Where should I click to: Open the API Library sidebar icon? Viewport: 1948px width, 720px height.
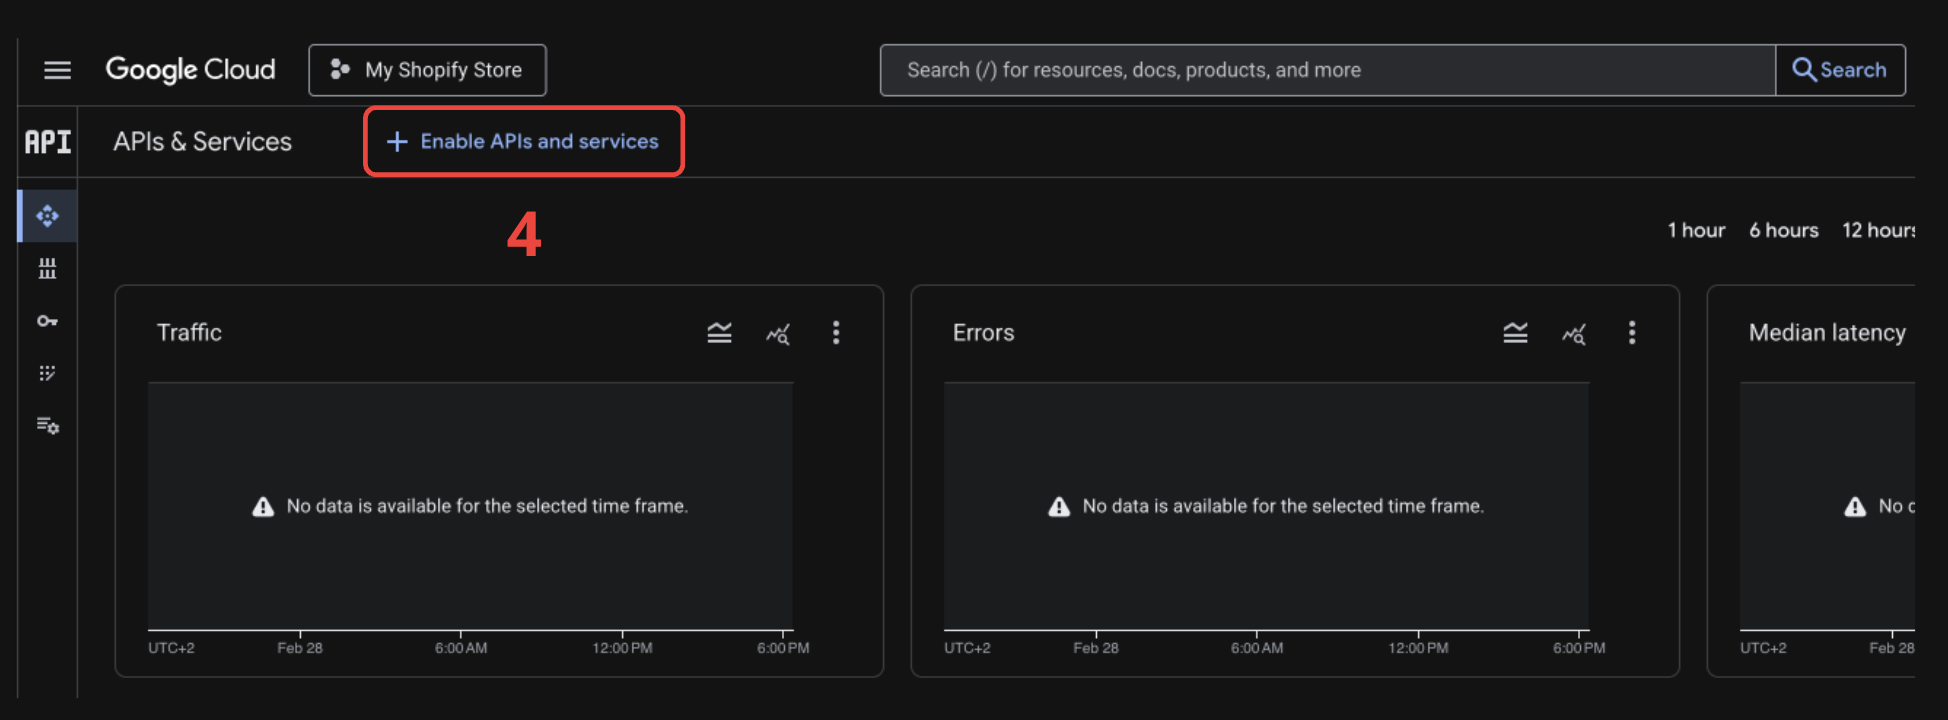[47, 268]
